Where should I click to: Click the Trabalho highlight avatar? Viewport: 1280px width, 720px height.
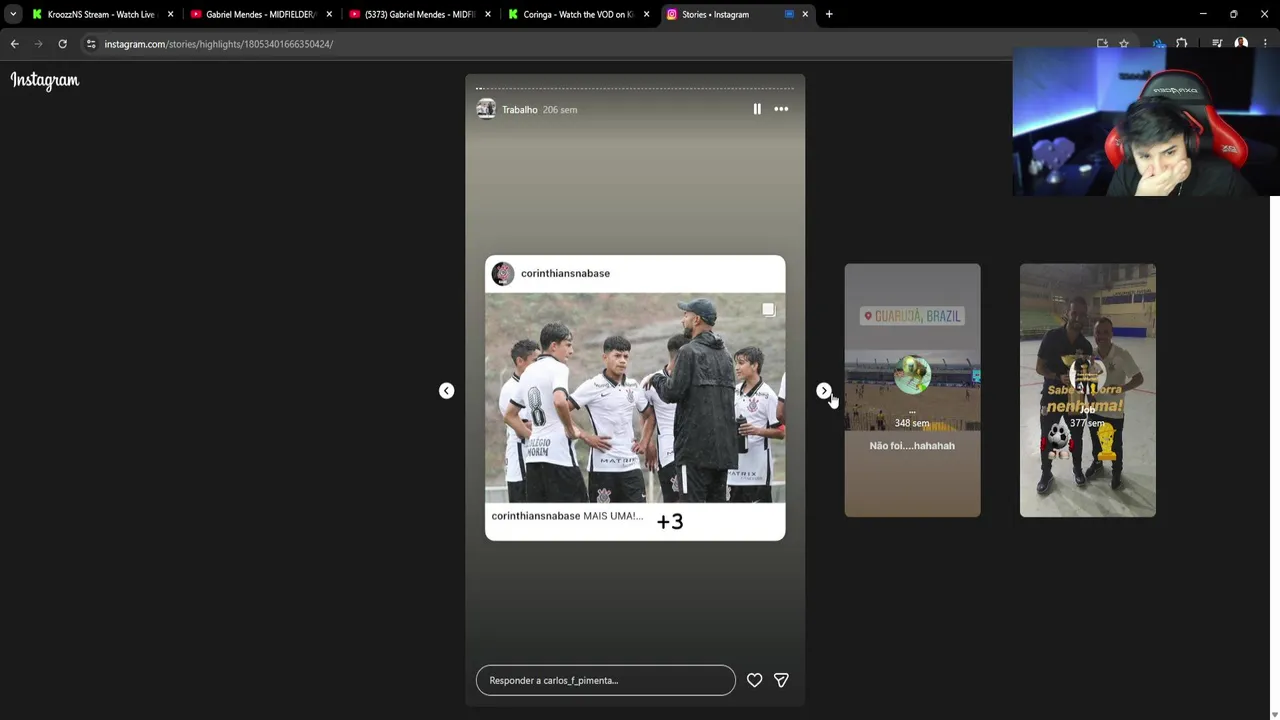pos(486,109)
